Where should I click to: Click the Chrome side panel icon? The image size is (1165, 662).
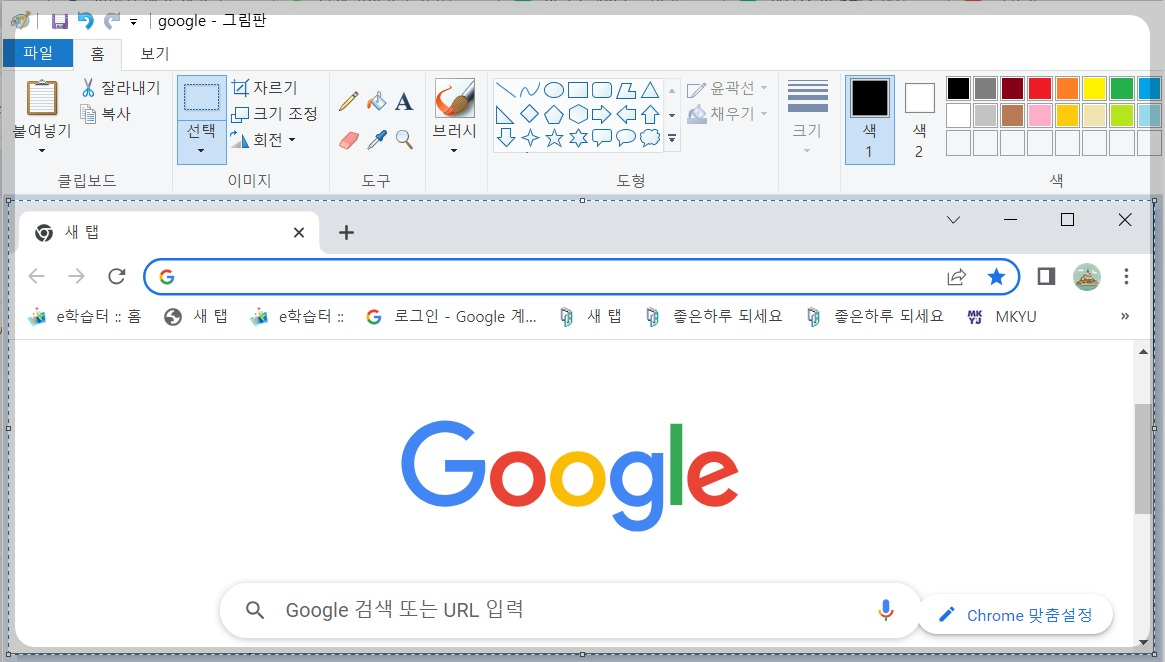pyautogui.click(x=1046, y=277)
